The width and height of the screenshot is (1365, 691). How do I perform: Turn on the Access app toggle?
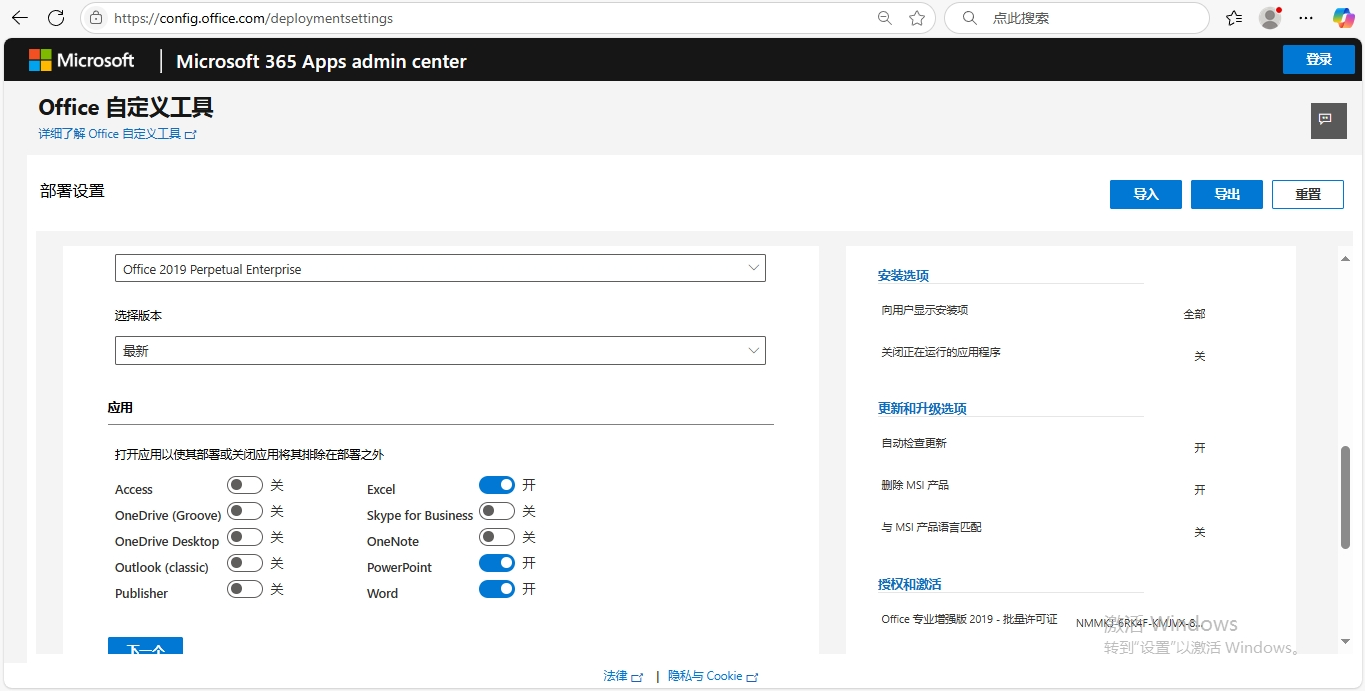tap(244, 485)
